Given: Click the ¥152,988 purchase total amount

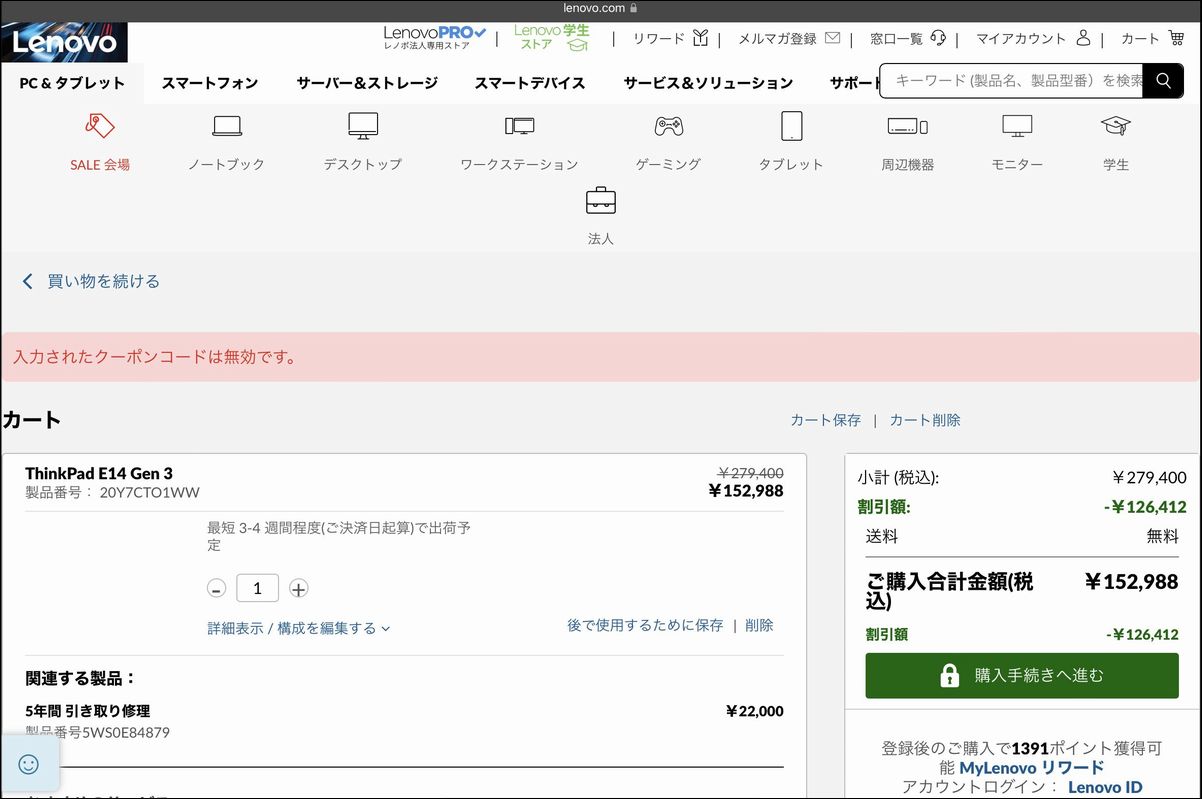Looking at the screenshot, I should click(x=1132, y=582).
